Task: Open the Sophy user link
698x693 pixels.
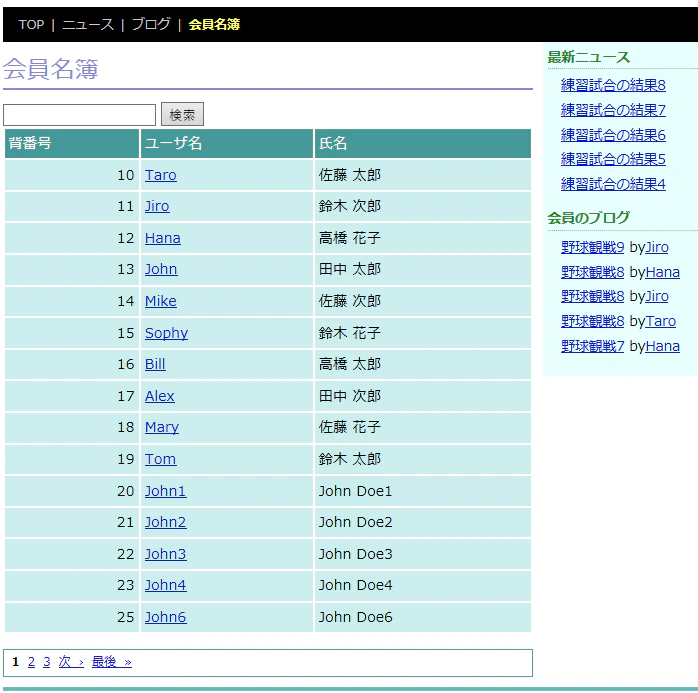Action: pos(166,333)
